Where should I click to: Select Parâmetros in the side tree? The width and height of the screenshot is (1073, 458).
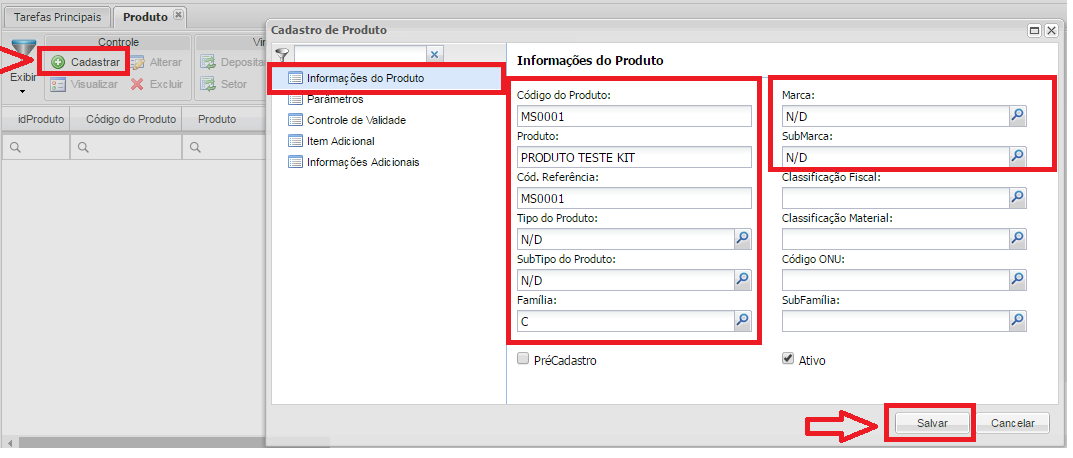pos(334,99)
